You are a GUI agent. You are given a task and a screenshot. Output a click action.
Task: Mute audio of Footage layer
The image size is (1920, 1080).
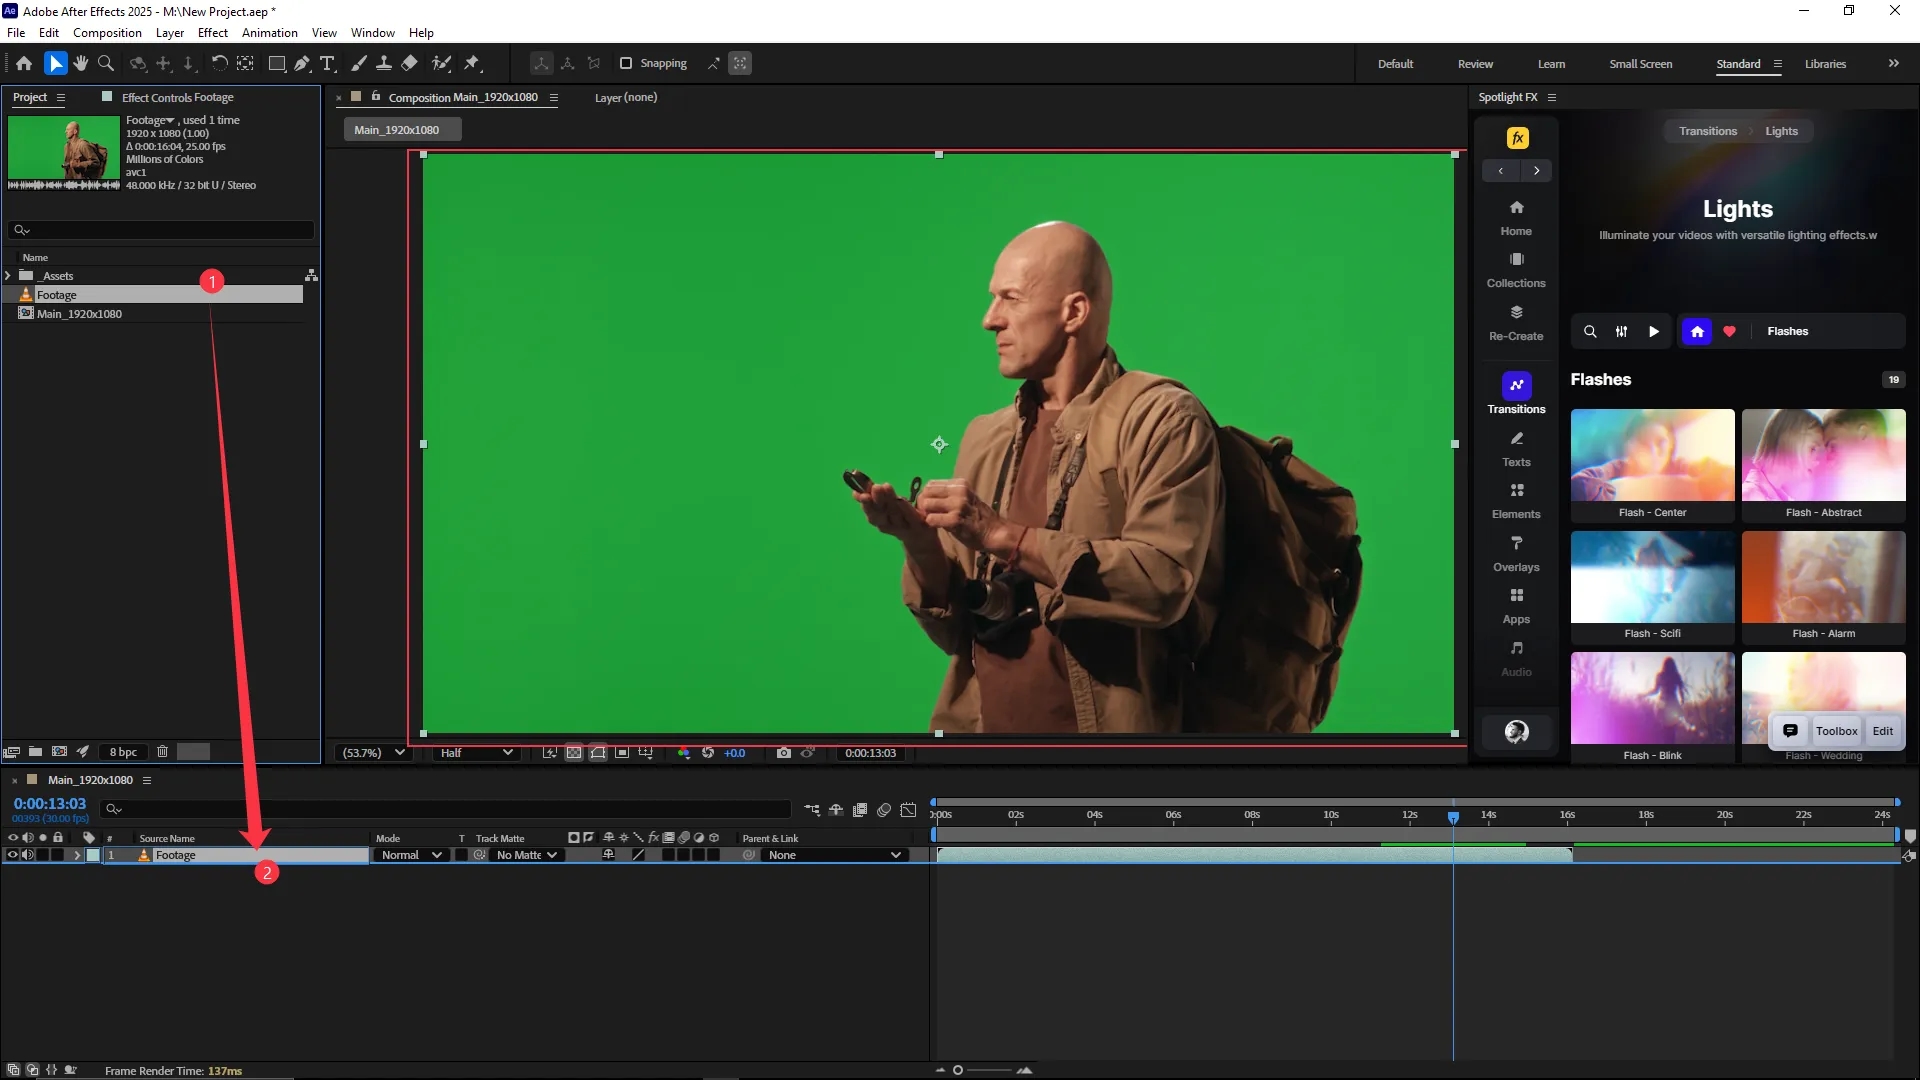[28, 855]
